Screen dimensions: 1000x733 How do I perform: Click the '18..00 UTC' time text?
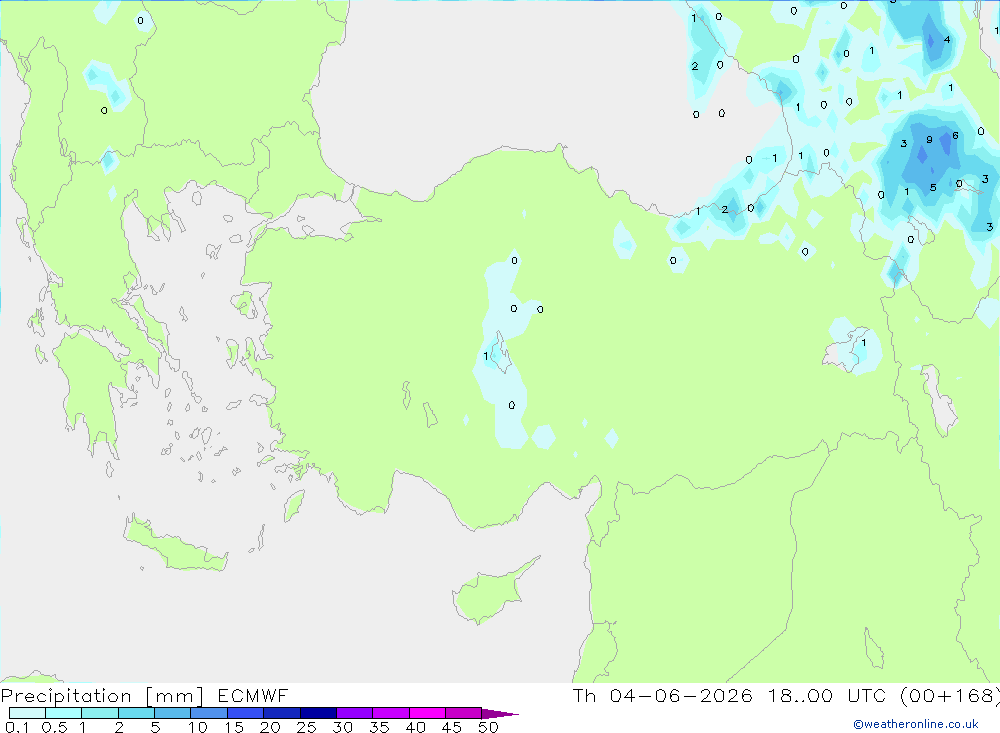[x=827, y=695]
